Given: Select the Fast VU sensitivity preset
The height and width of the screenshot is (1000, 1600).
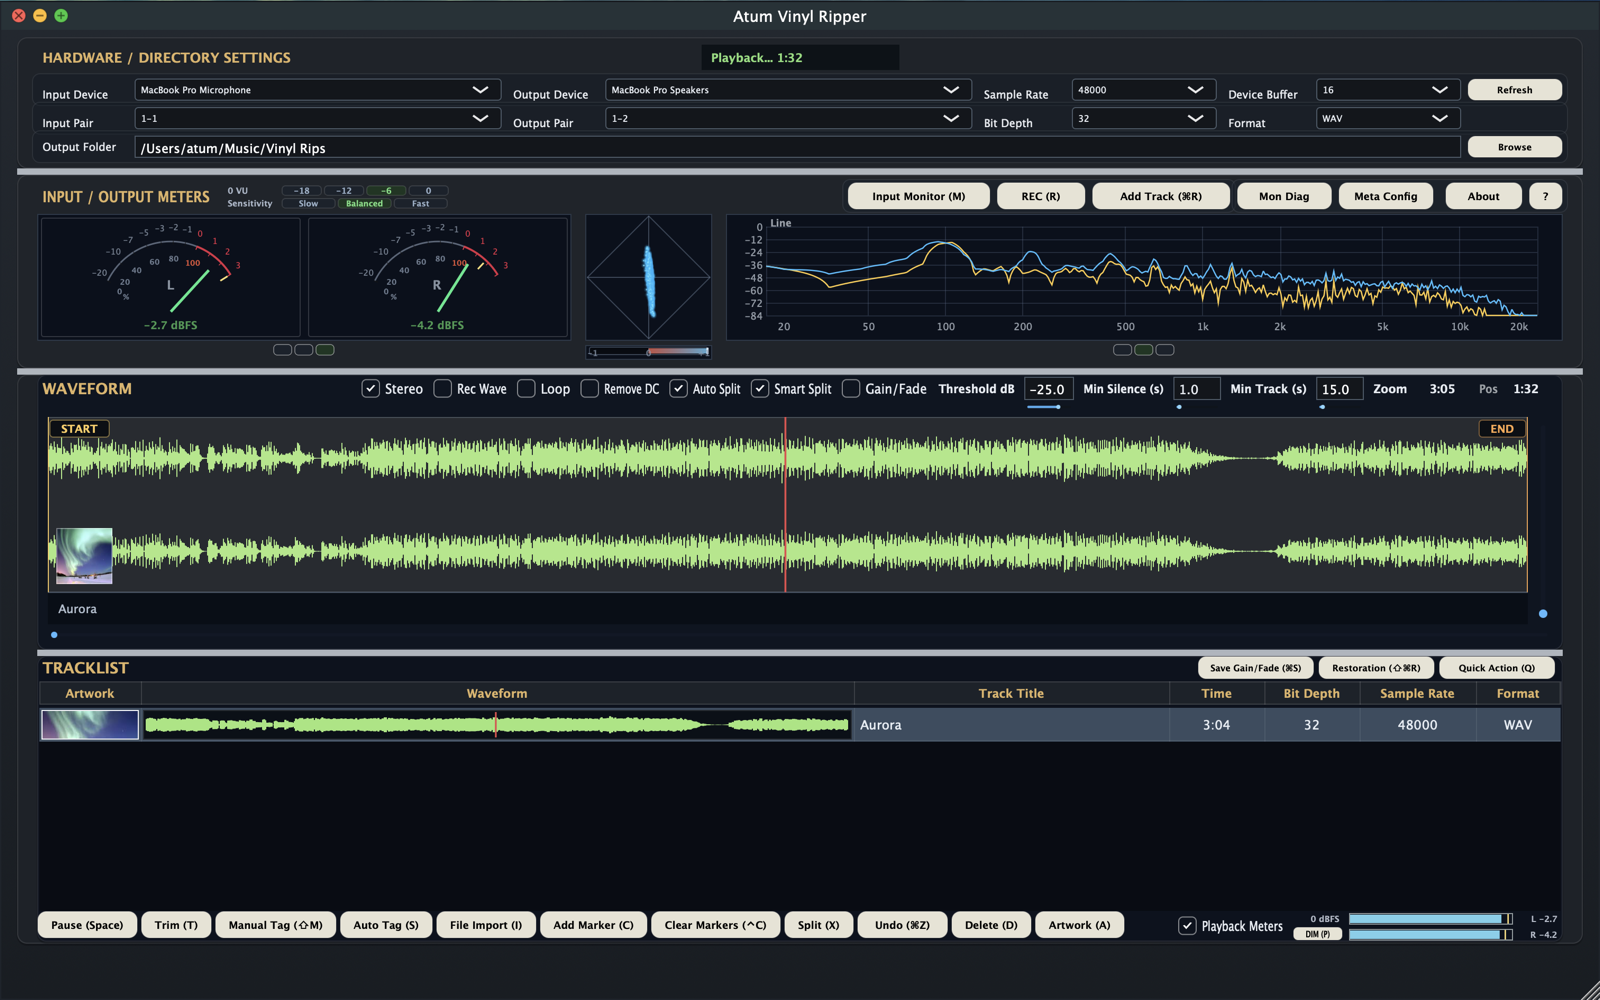Looking at the screenshot, I should [420, 203].
